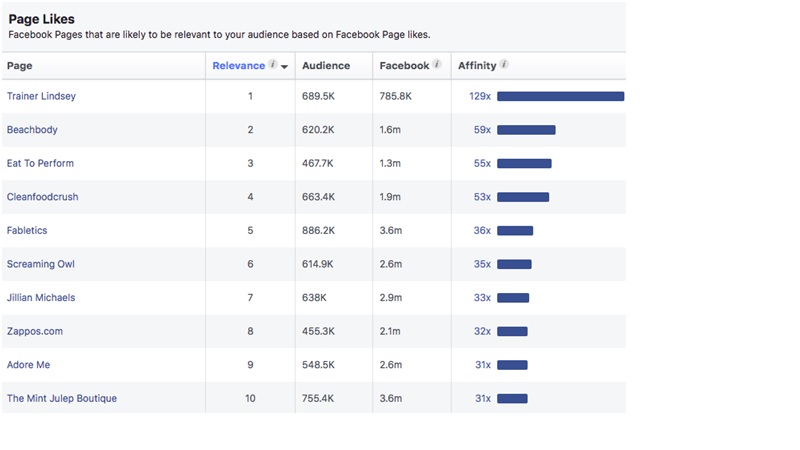
Task: Click relevance rank 10
Action: click(251, 398)
